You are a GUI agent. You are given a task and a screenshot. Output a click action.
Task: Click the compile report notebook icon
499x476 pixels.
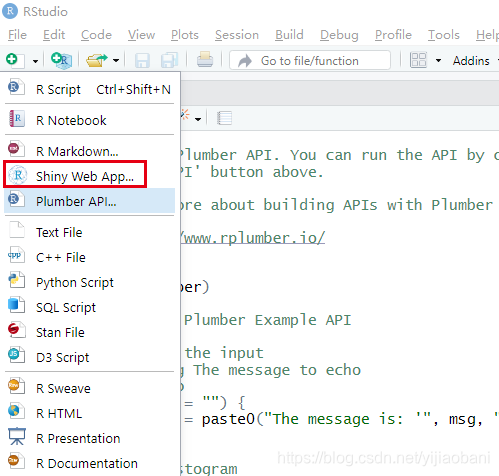224,118
